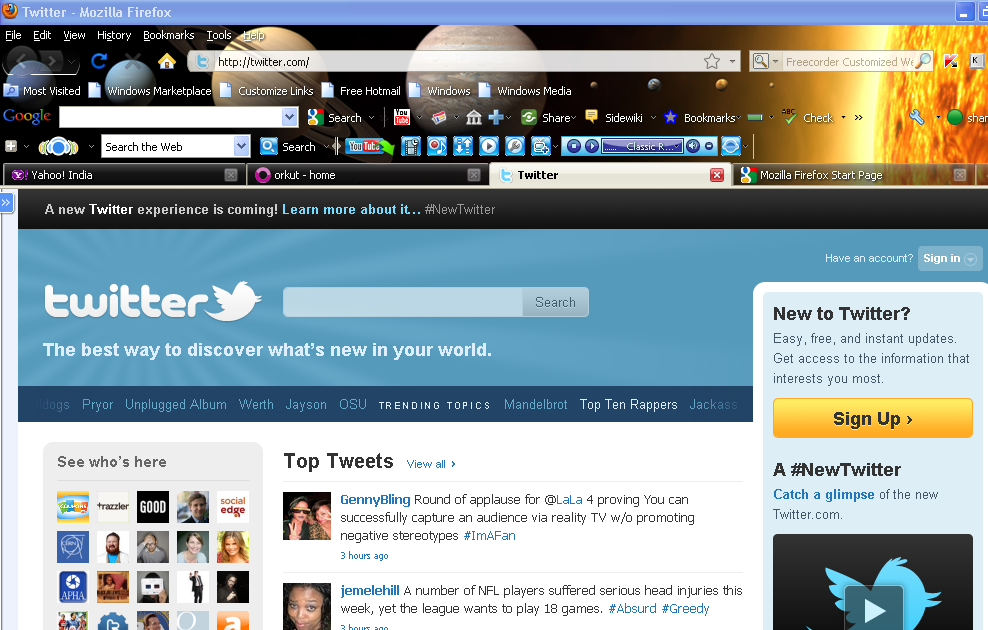Image resolution: width=988 pixels, height=630 pixels.
Task: Play the Classic R... radio station
Action: pos(591,147)
